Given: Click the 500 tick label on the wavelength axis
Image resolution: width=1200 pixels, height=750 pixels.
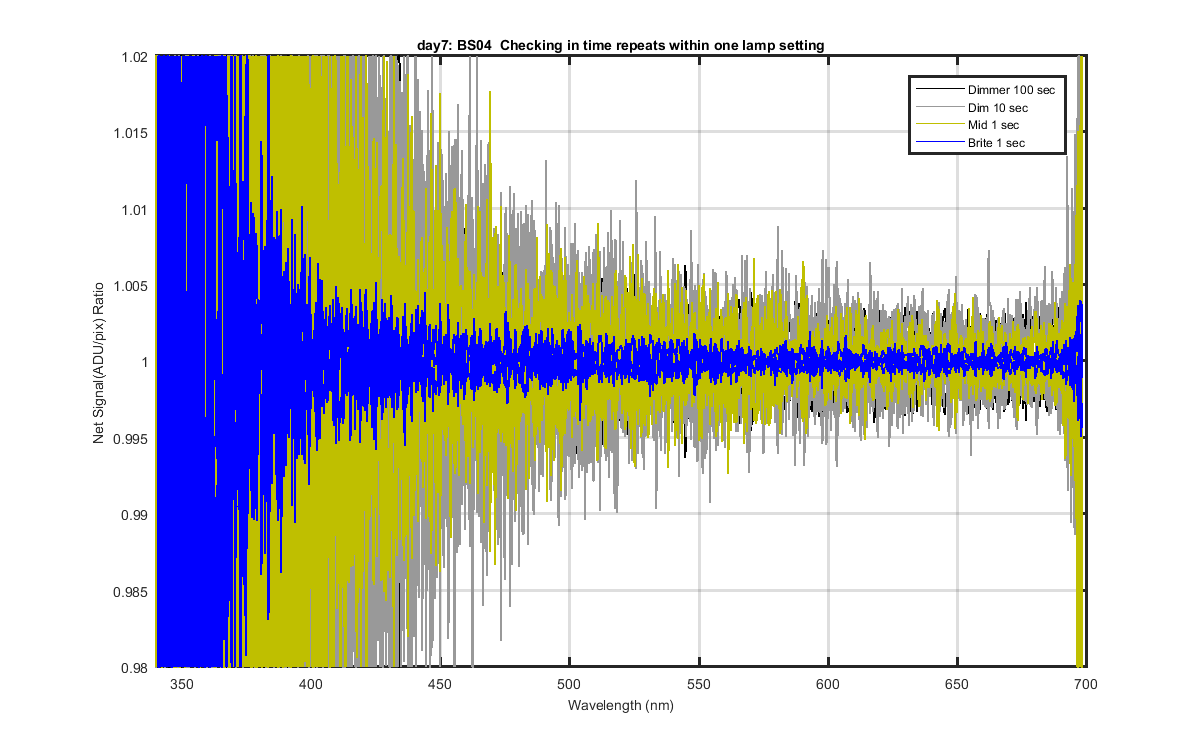Looking at the screenshot, I should tap(569, 685).
